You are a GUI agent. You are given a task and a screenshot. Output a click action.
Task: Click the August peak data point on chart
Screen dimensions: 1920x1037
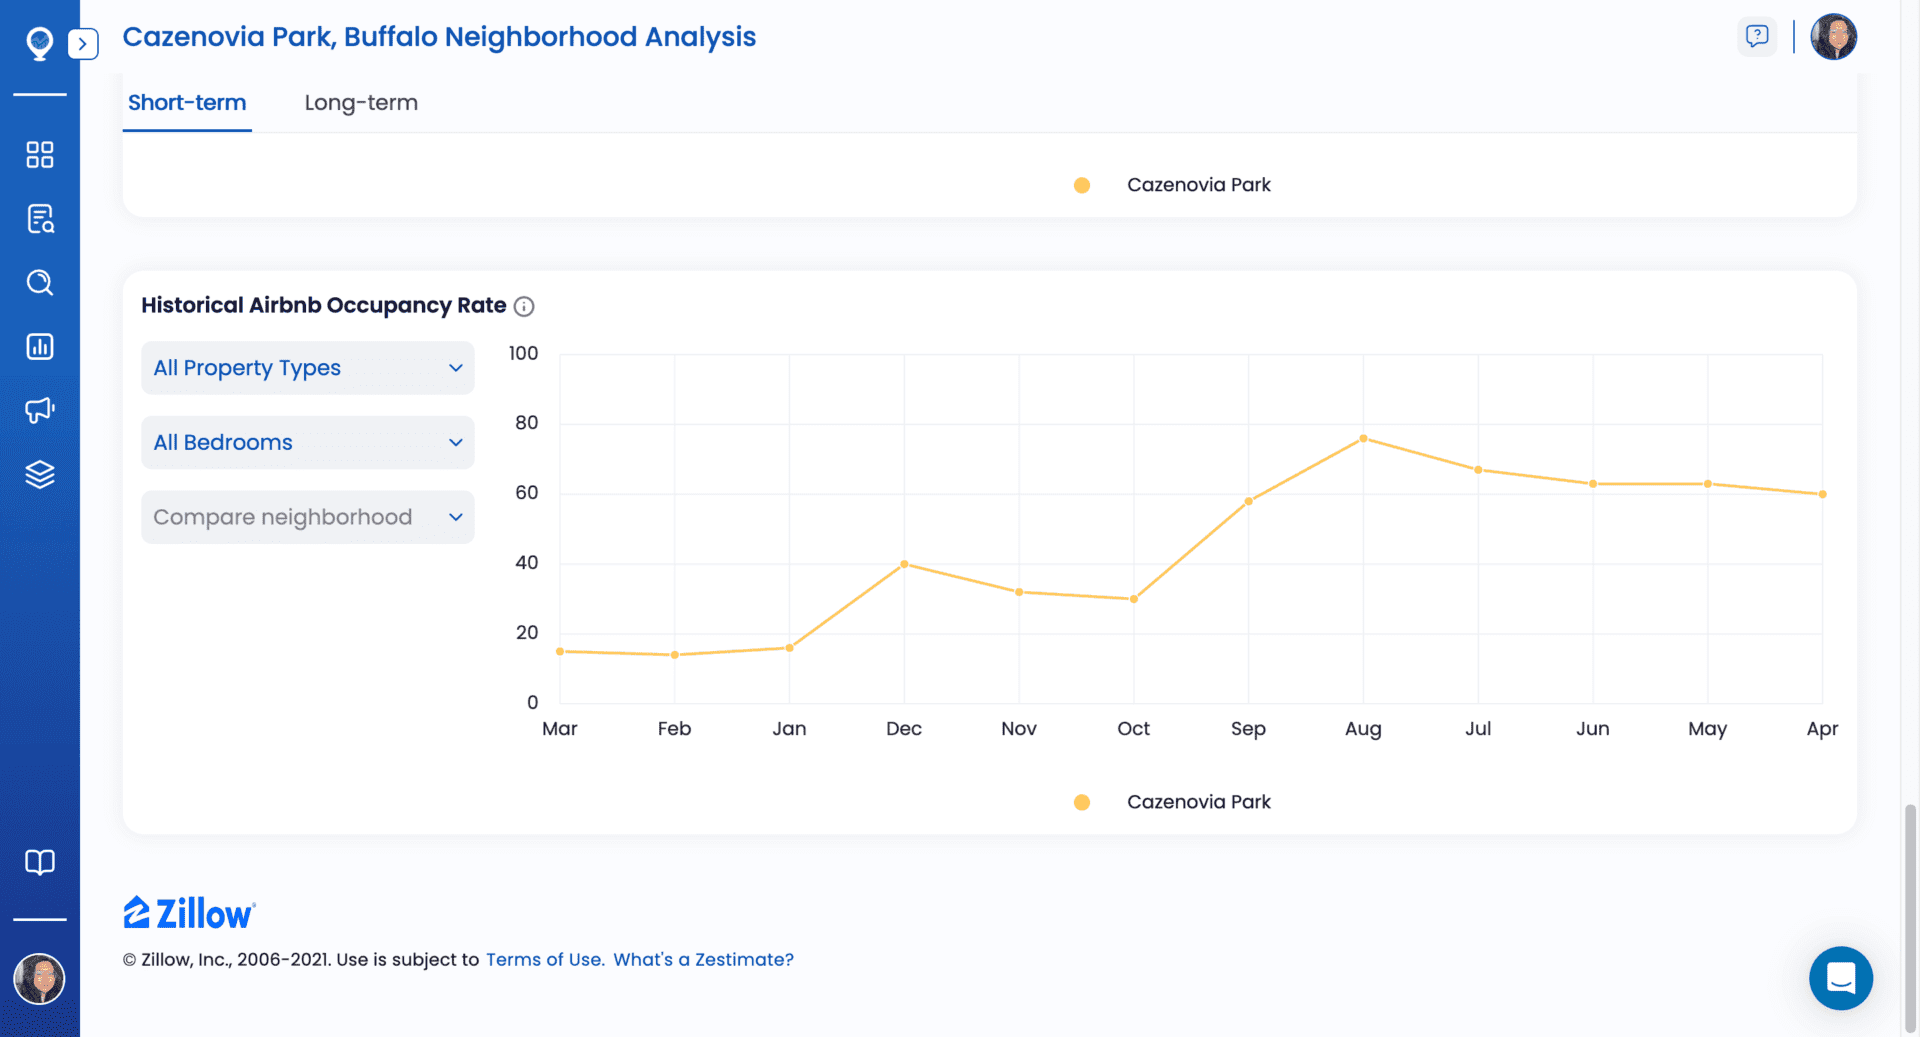point(1363,438)
